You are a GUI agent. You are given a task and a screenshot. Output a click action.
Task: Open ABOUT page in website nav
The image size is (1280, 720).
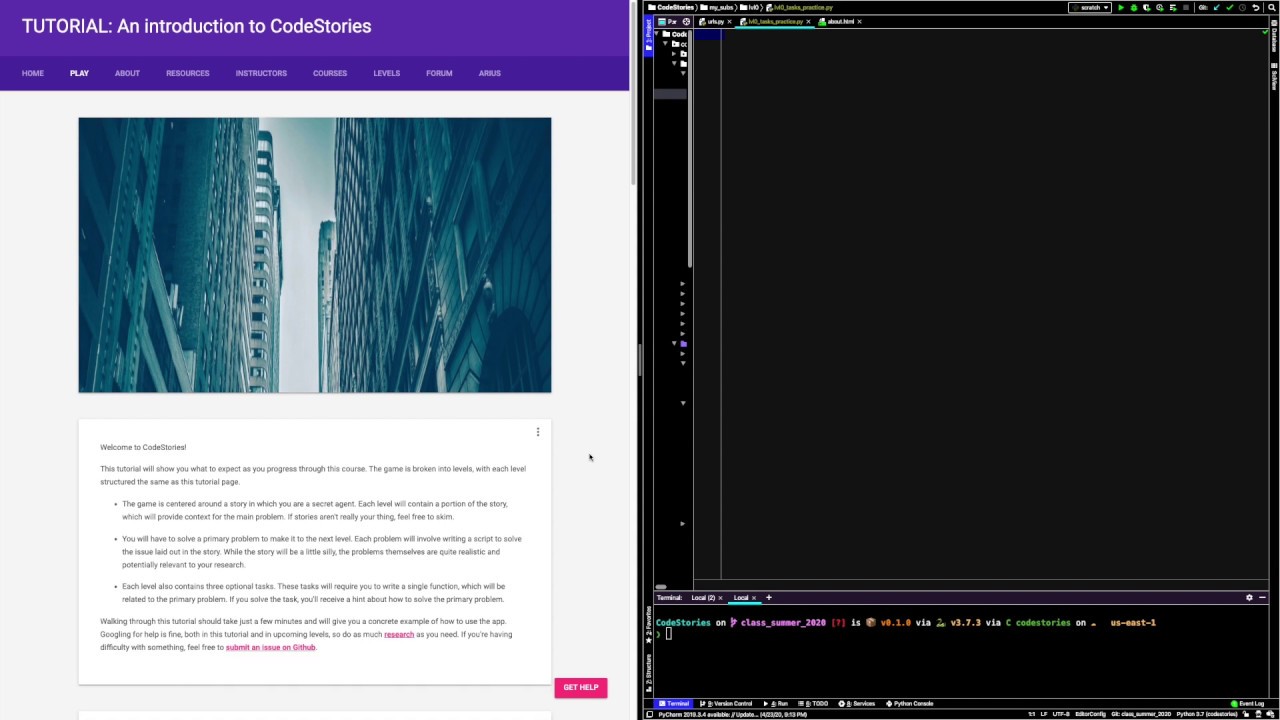tap(127, 73)
